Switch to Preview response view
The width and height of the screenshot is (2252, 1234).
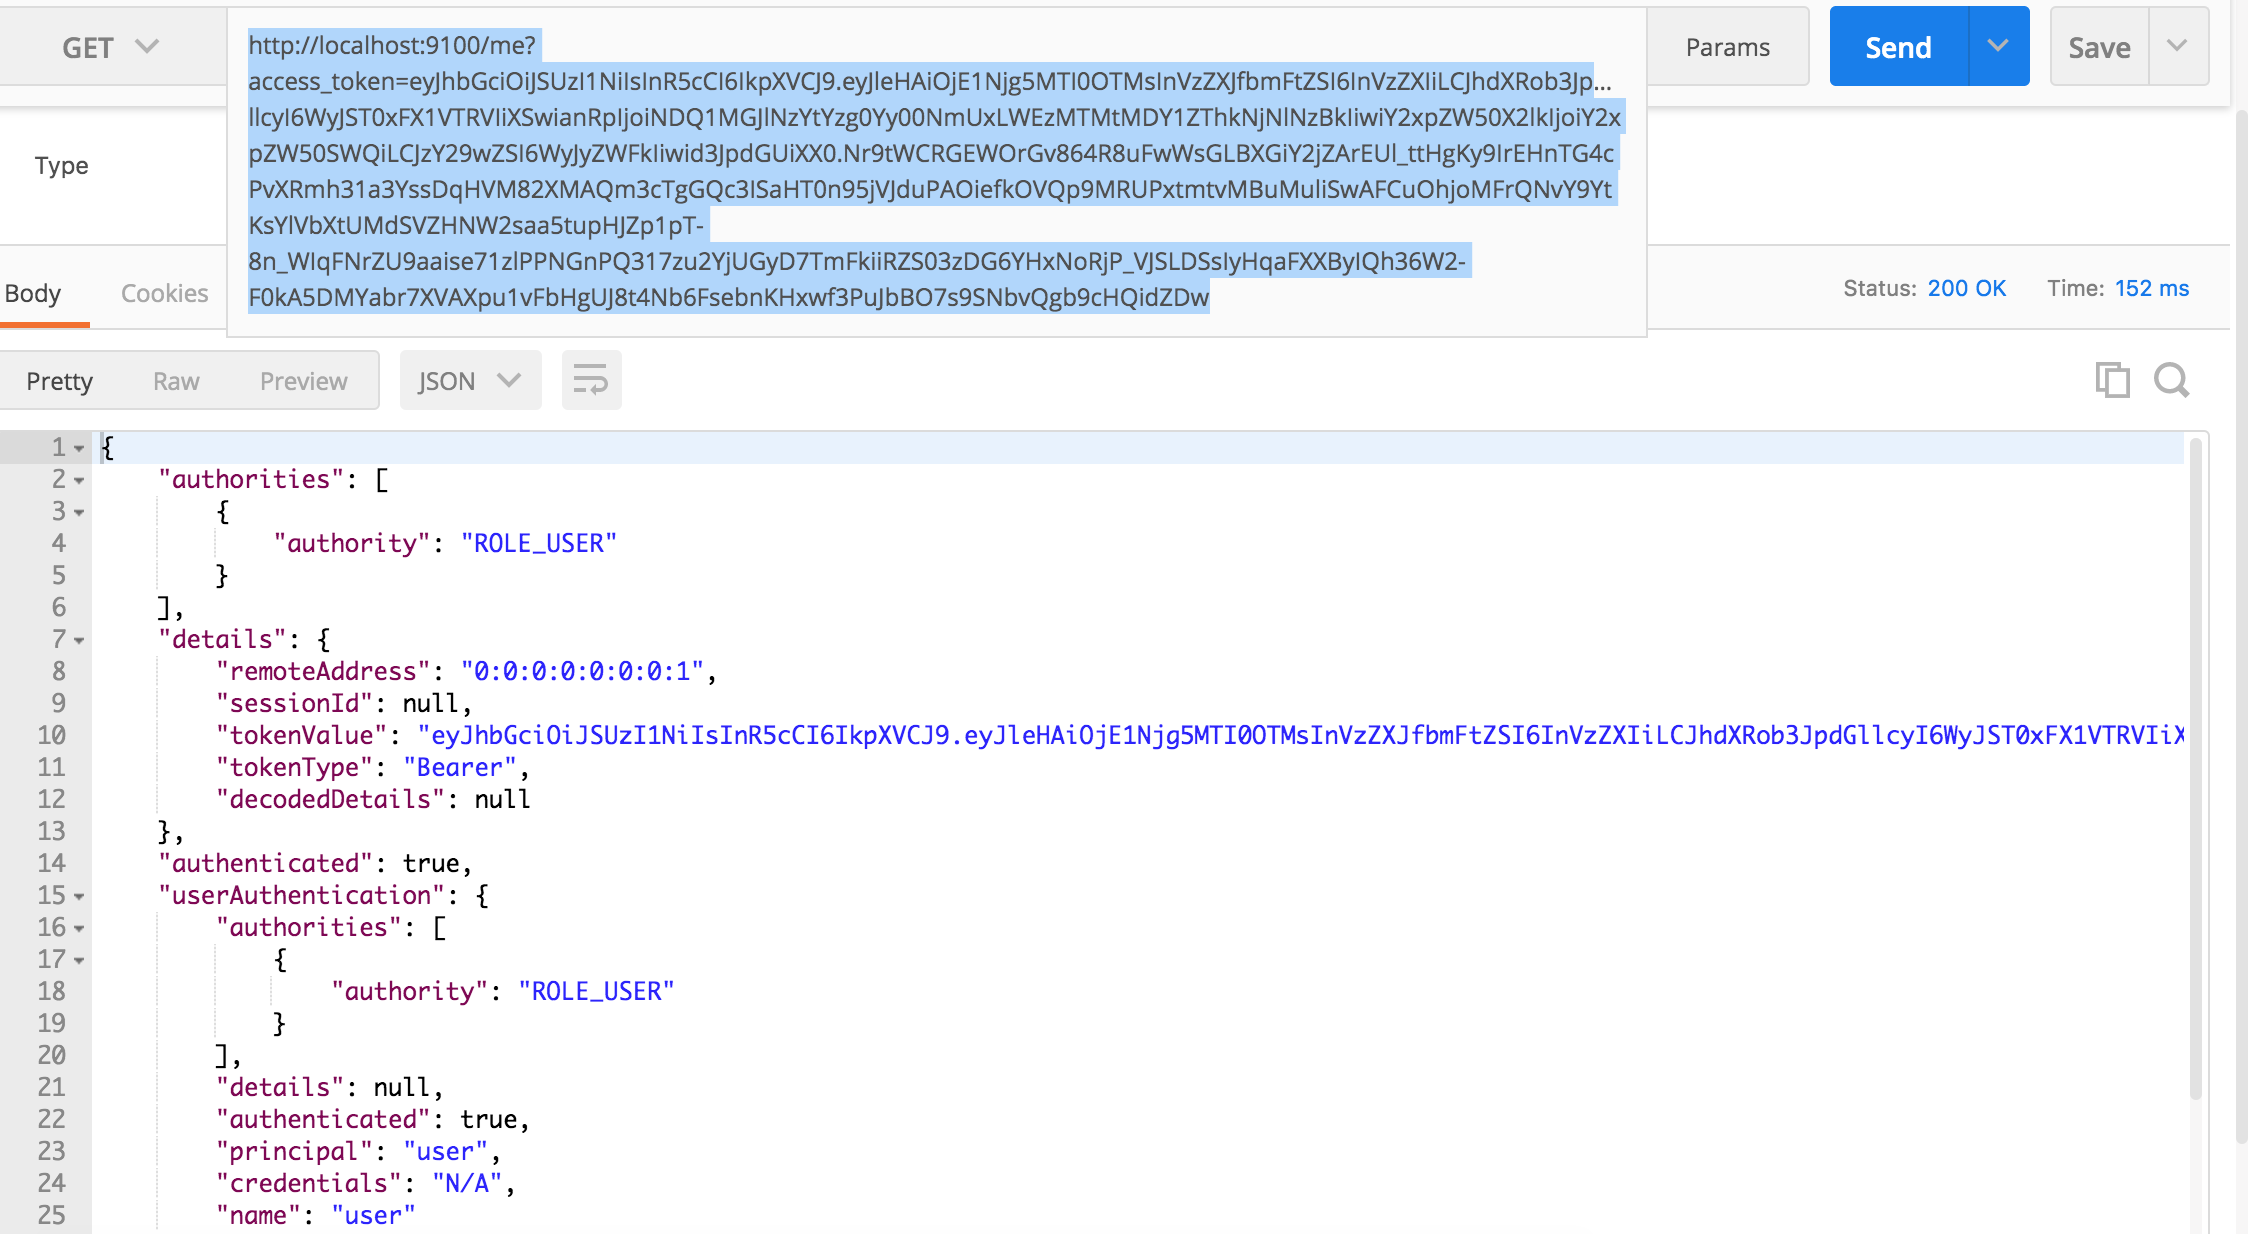click(x=303, y=381)
